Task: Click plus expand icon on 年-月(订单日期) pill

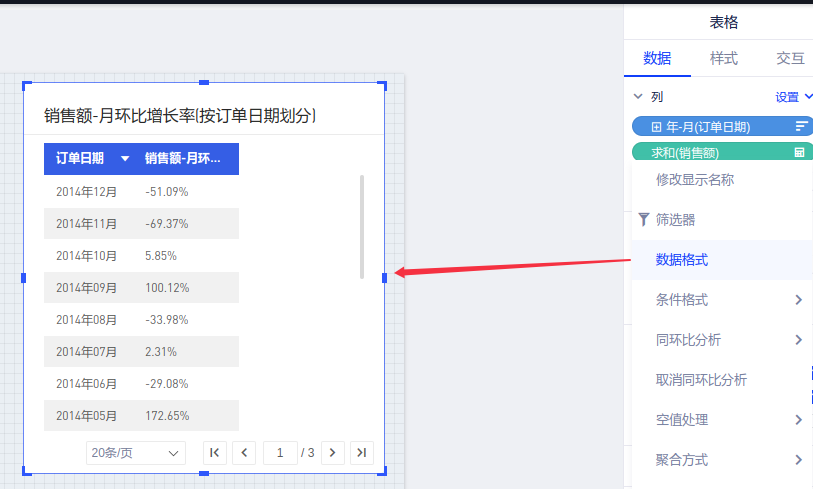Action: [x=656, y=127]
